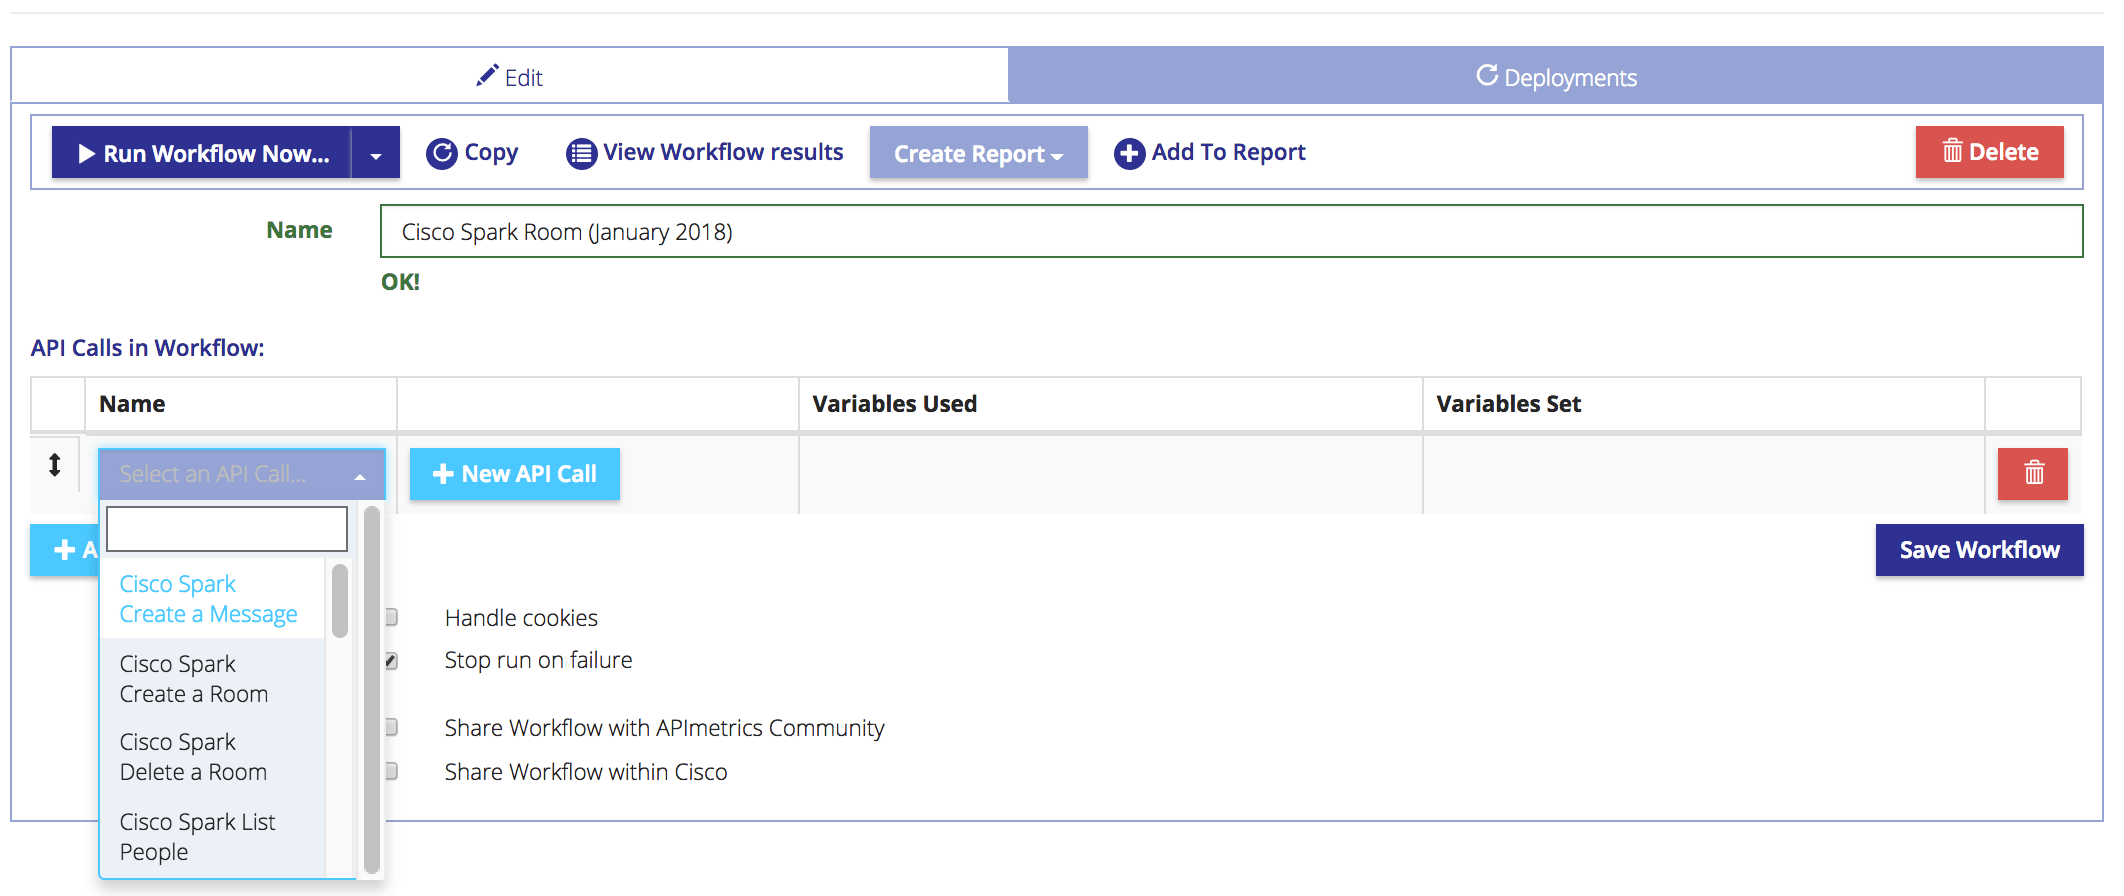Image resolution: width=2124 pixels, height=896 pixels.
Task: Click Add To Report plus icon
Action: [x=1129, y=153]
